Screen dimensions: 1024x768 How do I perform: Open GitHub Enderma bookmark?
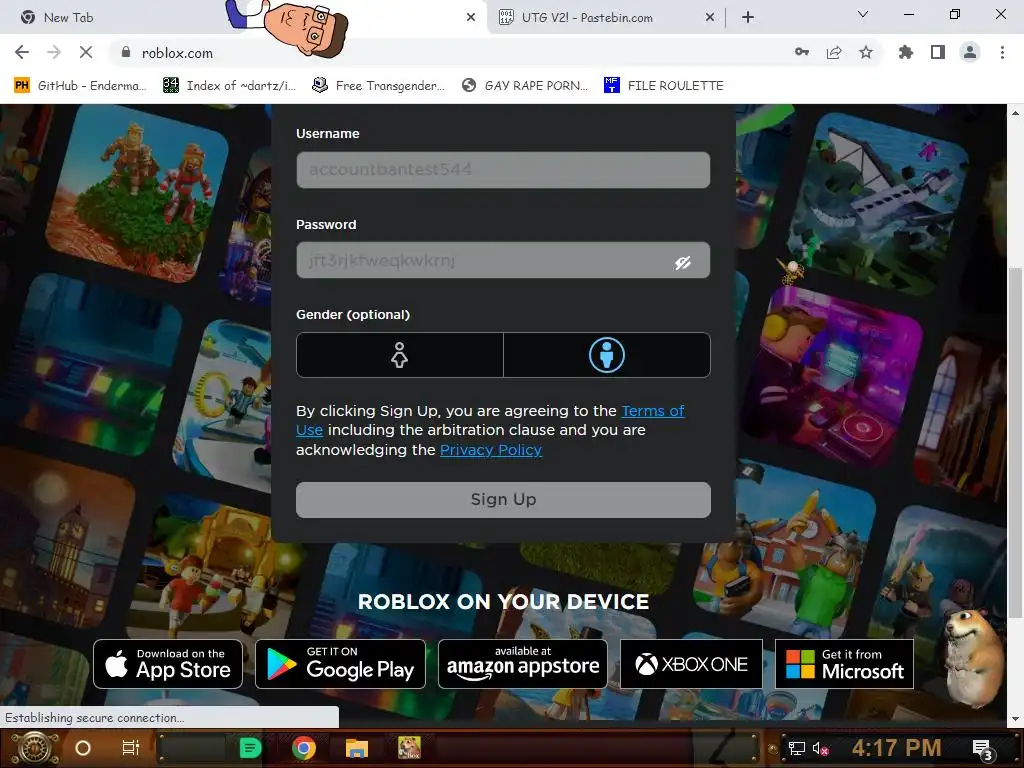(x=80, y=86)
